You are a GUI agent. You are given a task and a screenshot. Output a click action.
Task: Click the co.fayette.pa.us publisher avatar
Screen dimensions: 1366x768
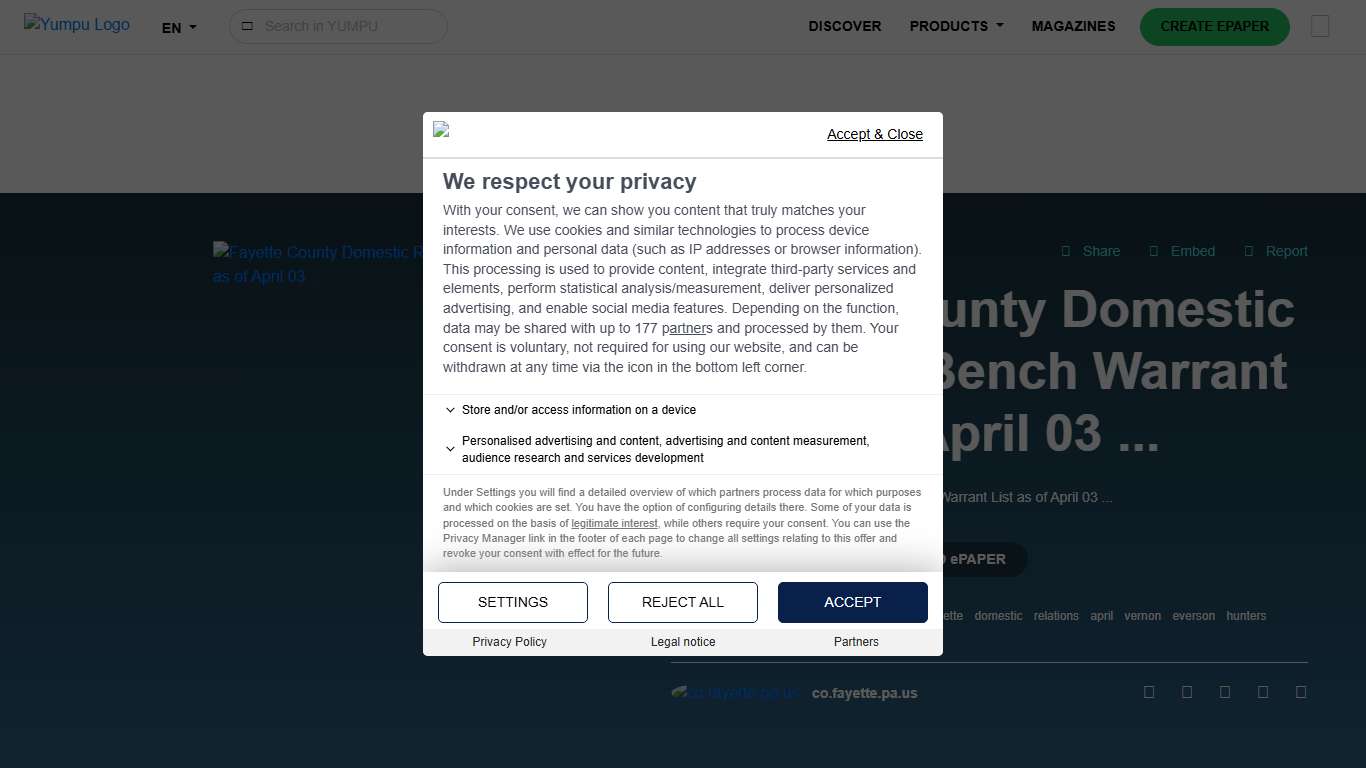[734, 693]
